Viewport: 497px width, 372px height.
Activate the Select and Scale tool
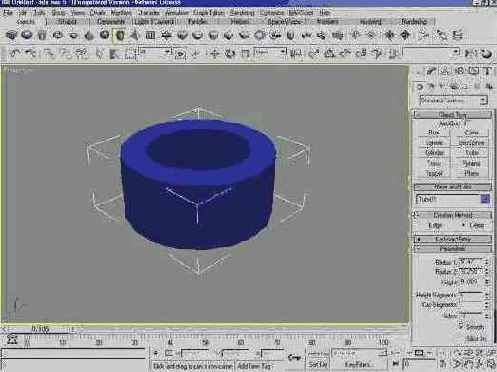click(245, 53)
